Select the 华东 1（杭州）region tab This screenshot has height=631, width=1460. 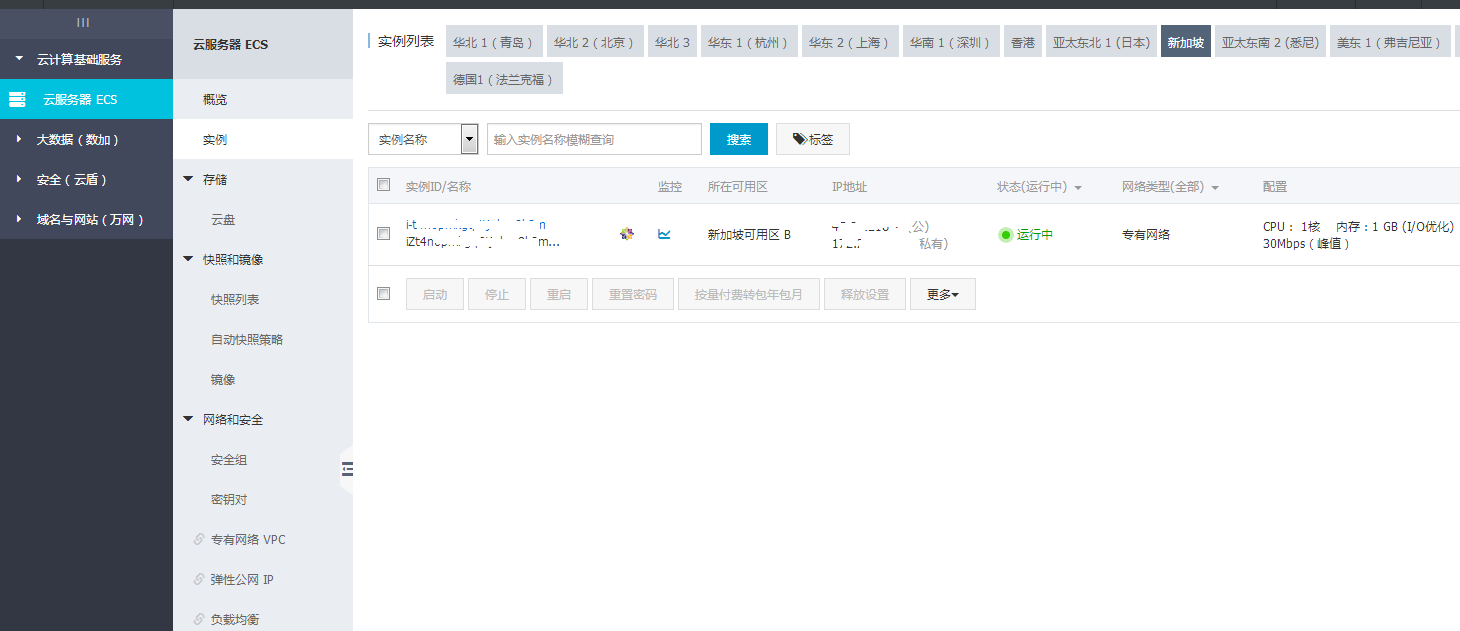pyautogui.click(x=748, y=43)
